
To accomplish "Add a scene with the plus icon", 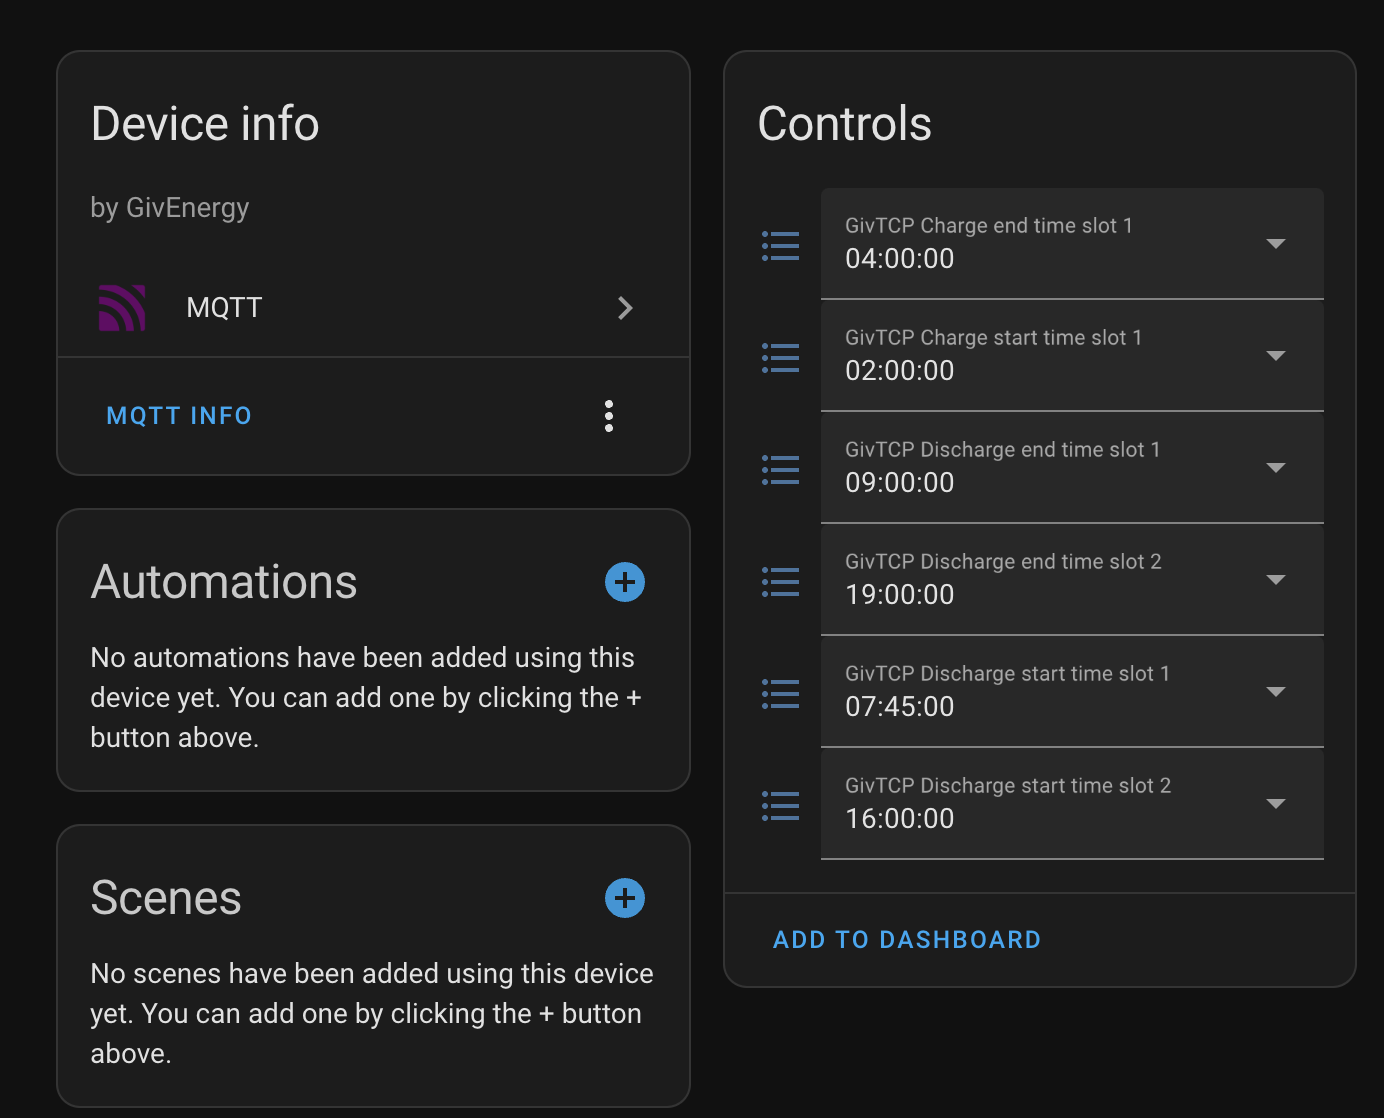I will pos(625,898).
